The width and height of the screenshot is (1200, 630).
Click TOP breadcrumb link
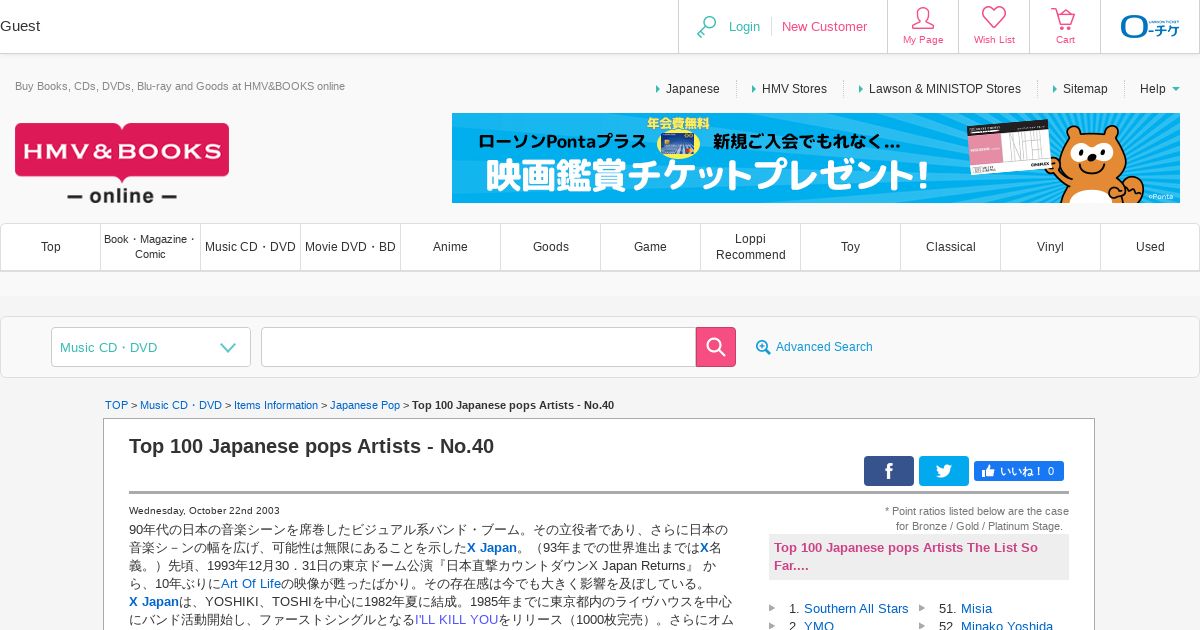click(x=116, y=405)
